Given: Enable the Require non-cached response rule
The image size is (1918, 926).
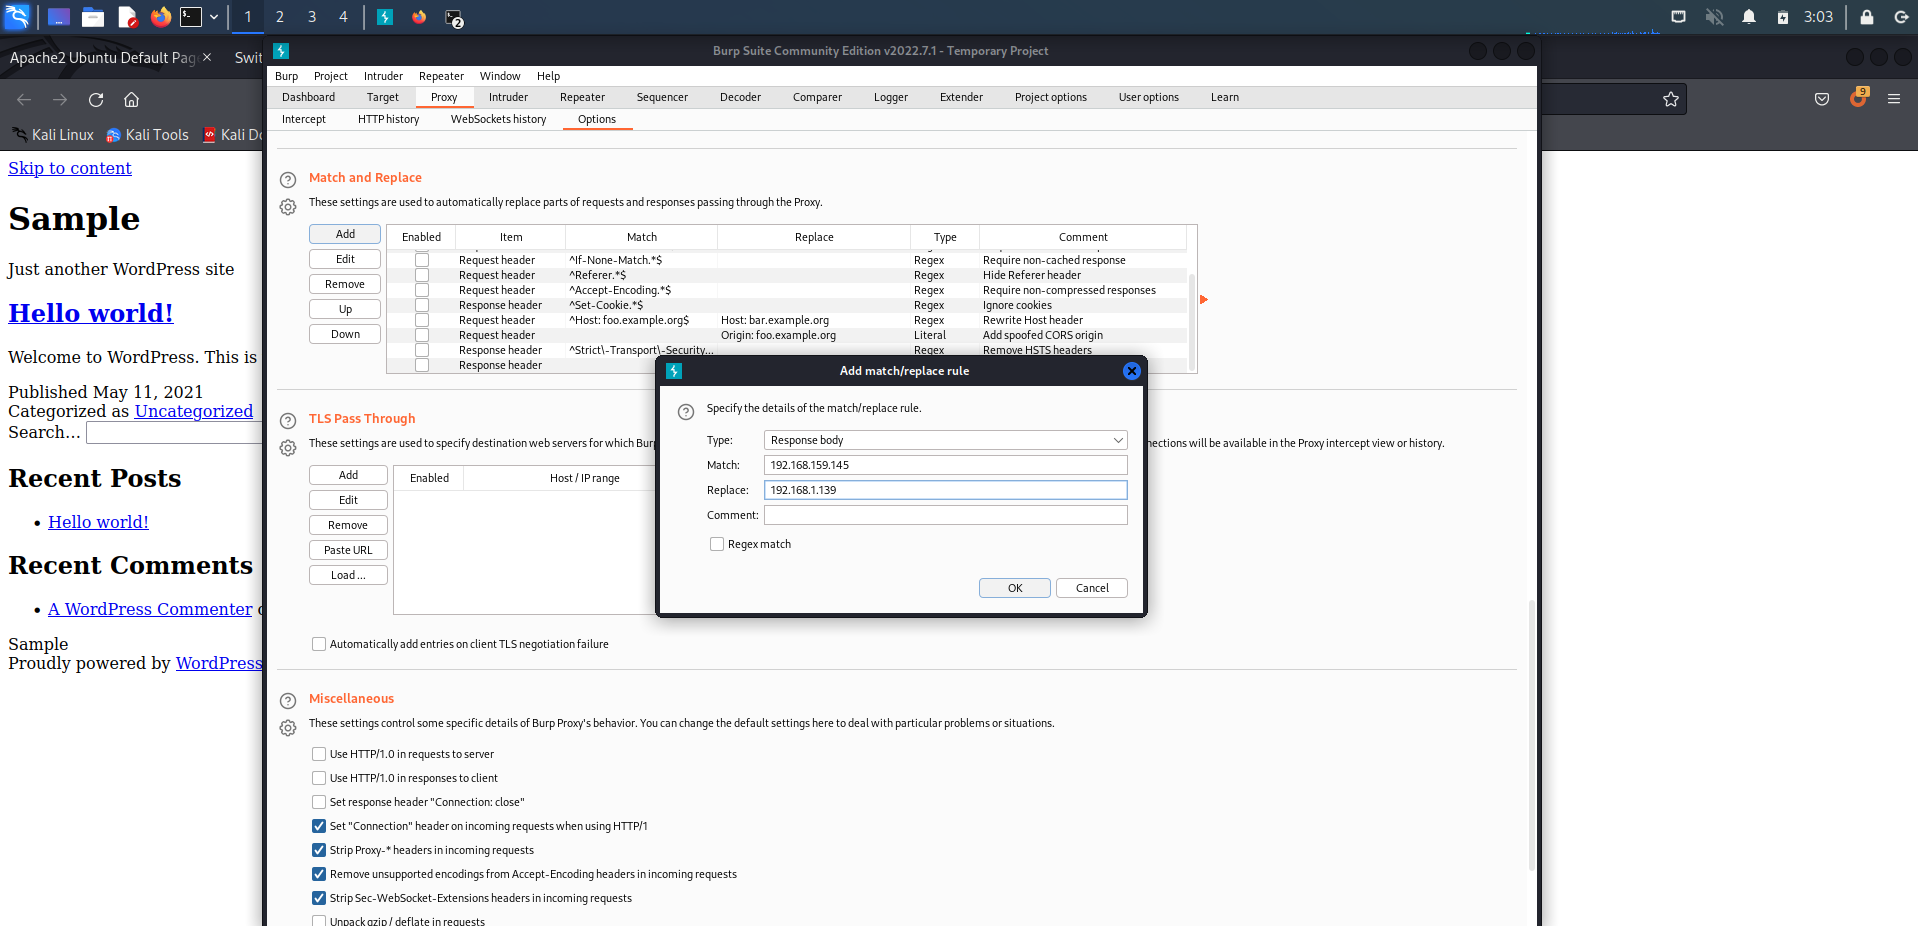Looking at the screenshot, I should 422,260.
